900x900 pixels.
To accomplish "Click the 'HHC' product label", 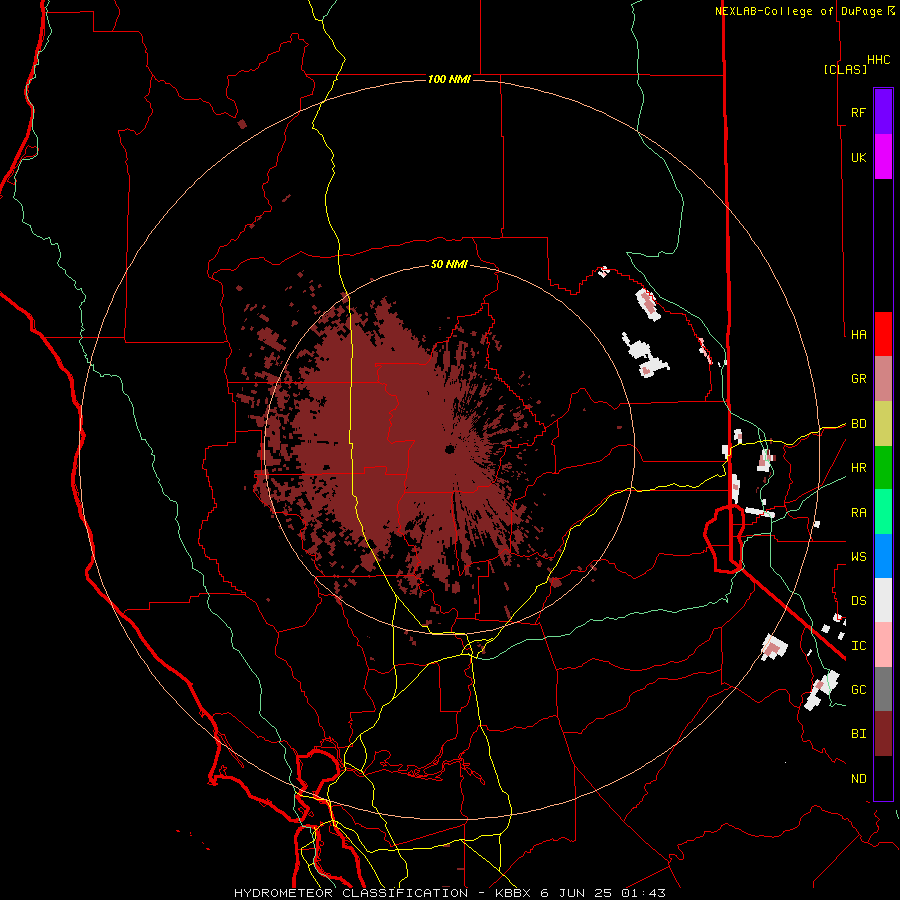I will coord(879,60).
